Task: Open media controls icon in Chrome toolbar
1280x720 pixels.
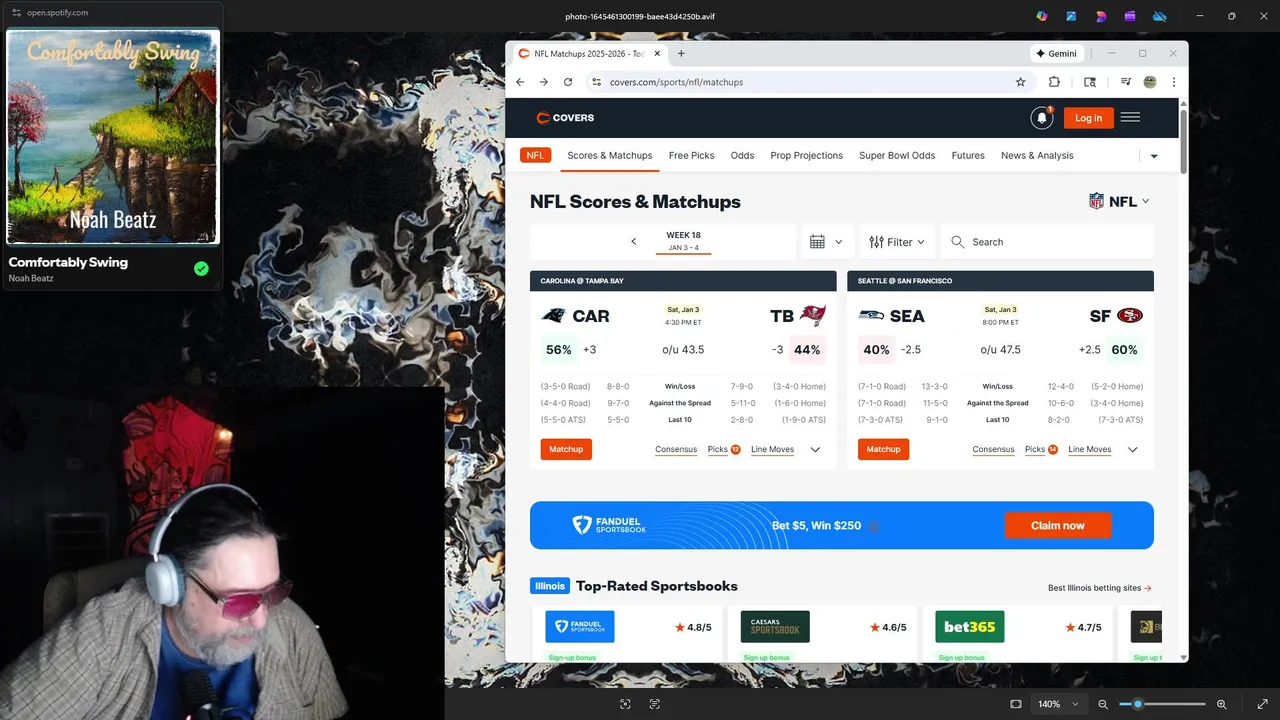Action: pos(1126,82)
